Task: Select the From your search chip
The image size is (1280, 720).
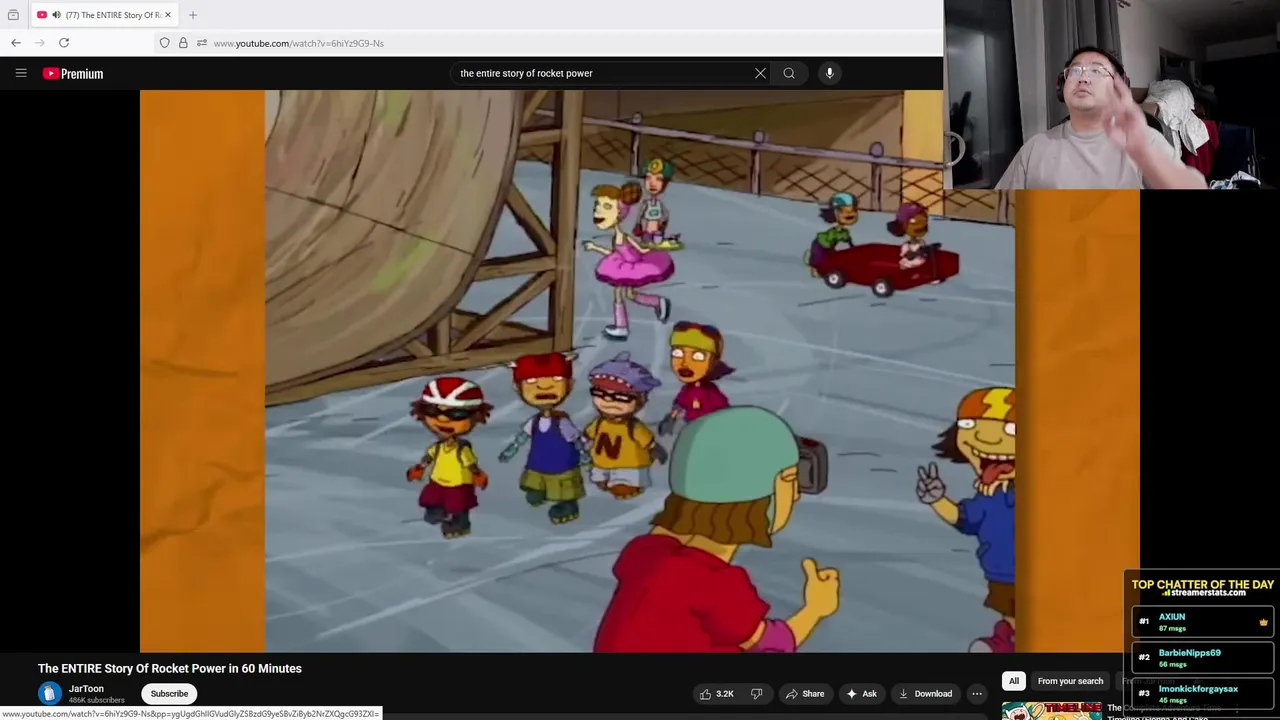Action: [x=1070, y=681]
